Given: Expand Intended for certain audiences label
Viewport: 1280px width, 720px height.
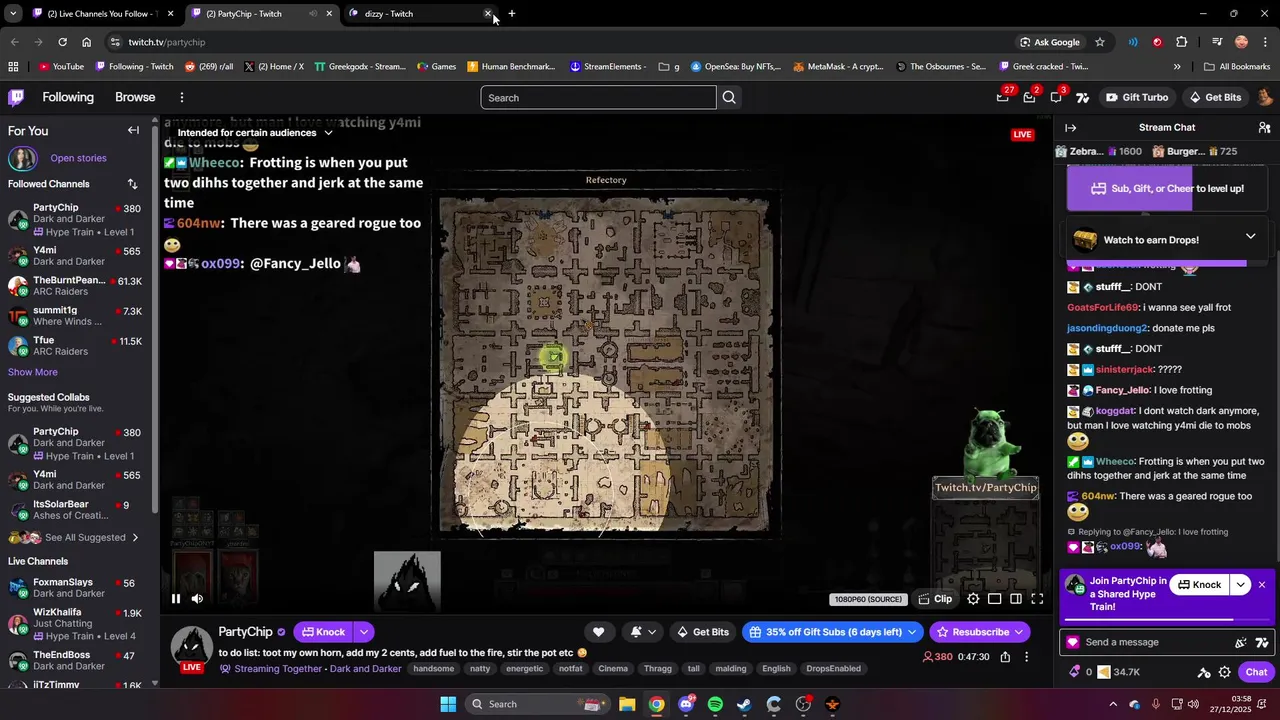Looking at the screenshot, I should [x=255, y=132].
